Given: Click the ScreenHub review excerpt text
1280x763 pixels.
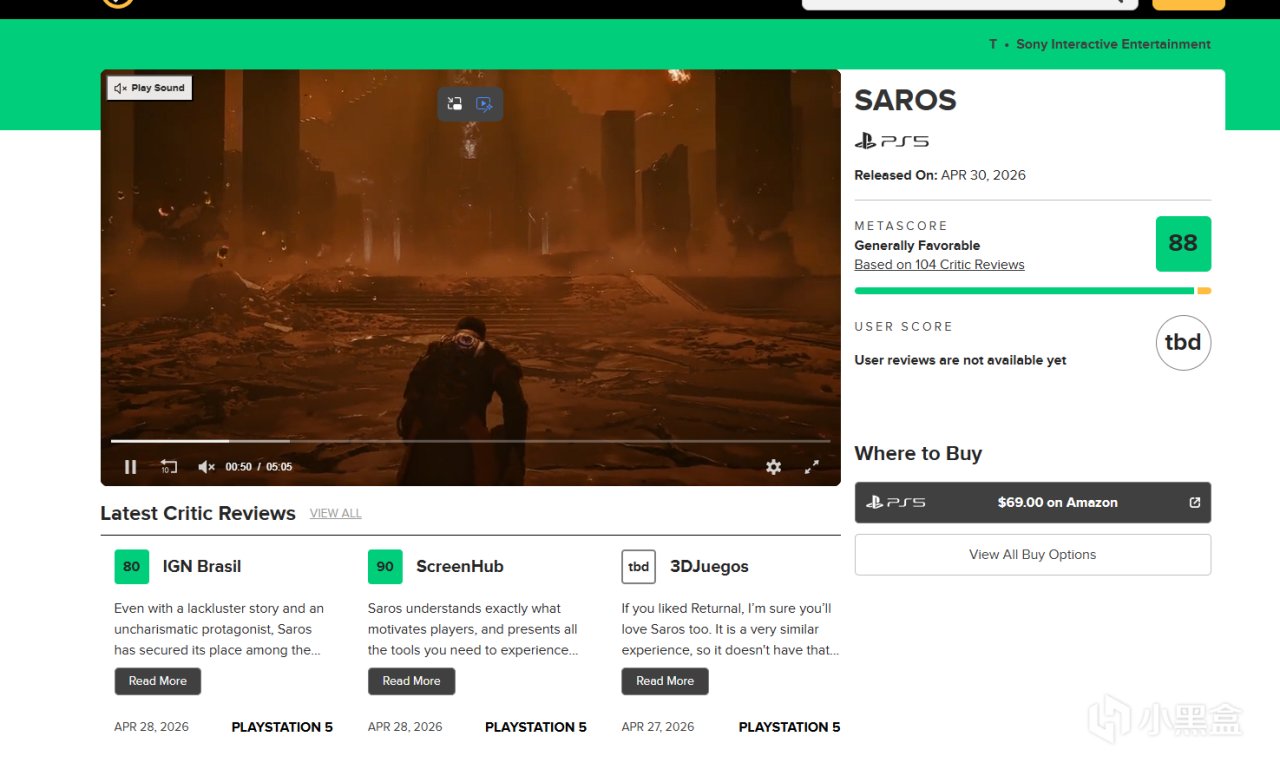Looking at the screenshot, I should click(473, 629).
